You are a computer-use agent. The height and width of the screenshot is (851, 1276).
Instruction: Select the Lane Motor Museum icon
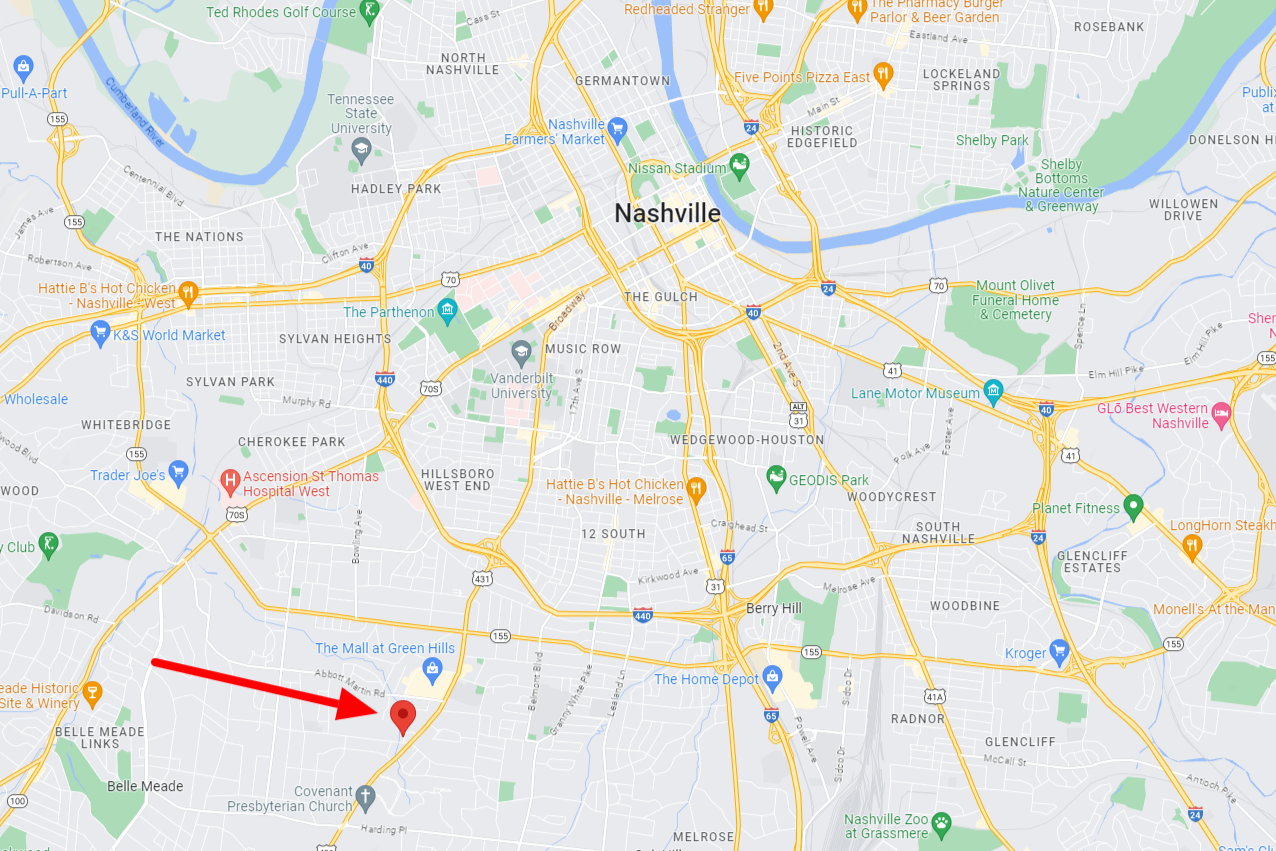click(993, 390)
